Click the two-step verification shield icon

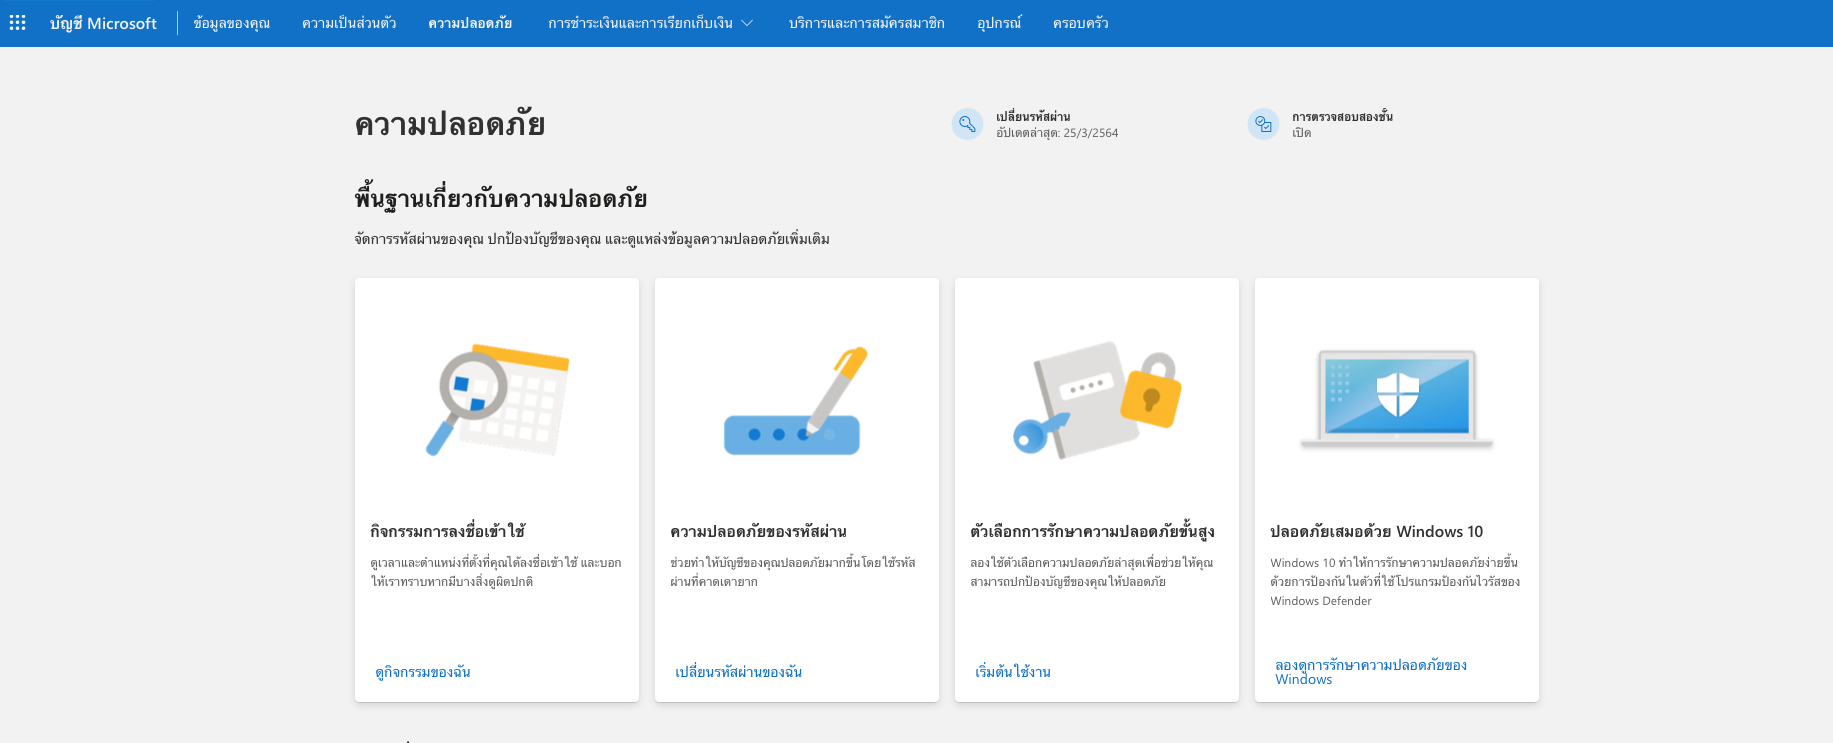coord(1263,124)
